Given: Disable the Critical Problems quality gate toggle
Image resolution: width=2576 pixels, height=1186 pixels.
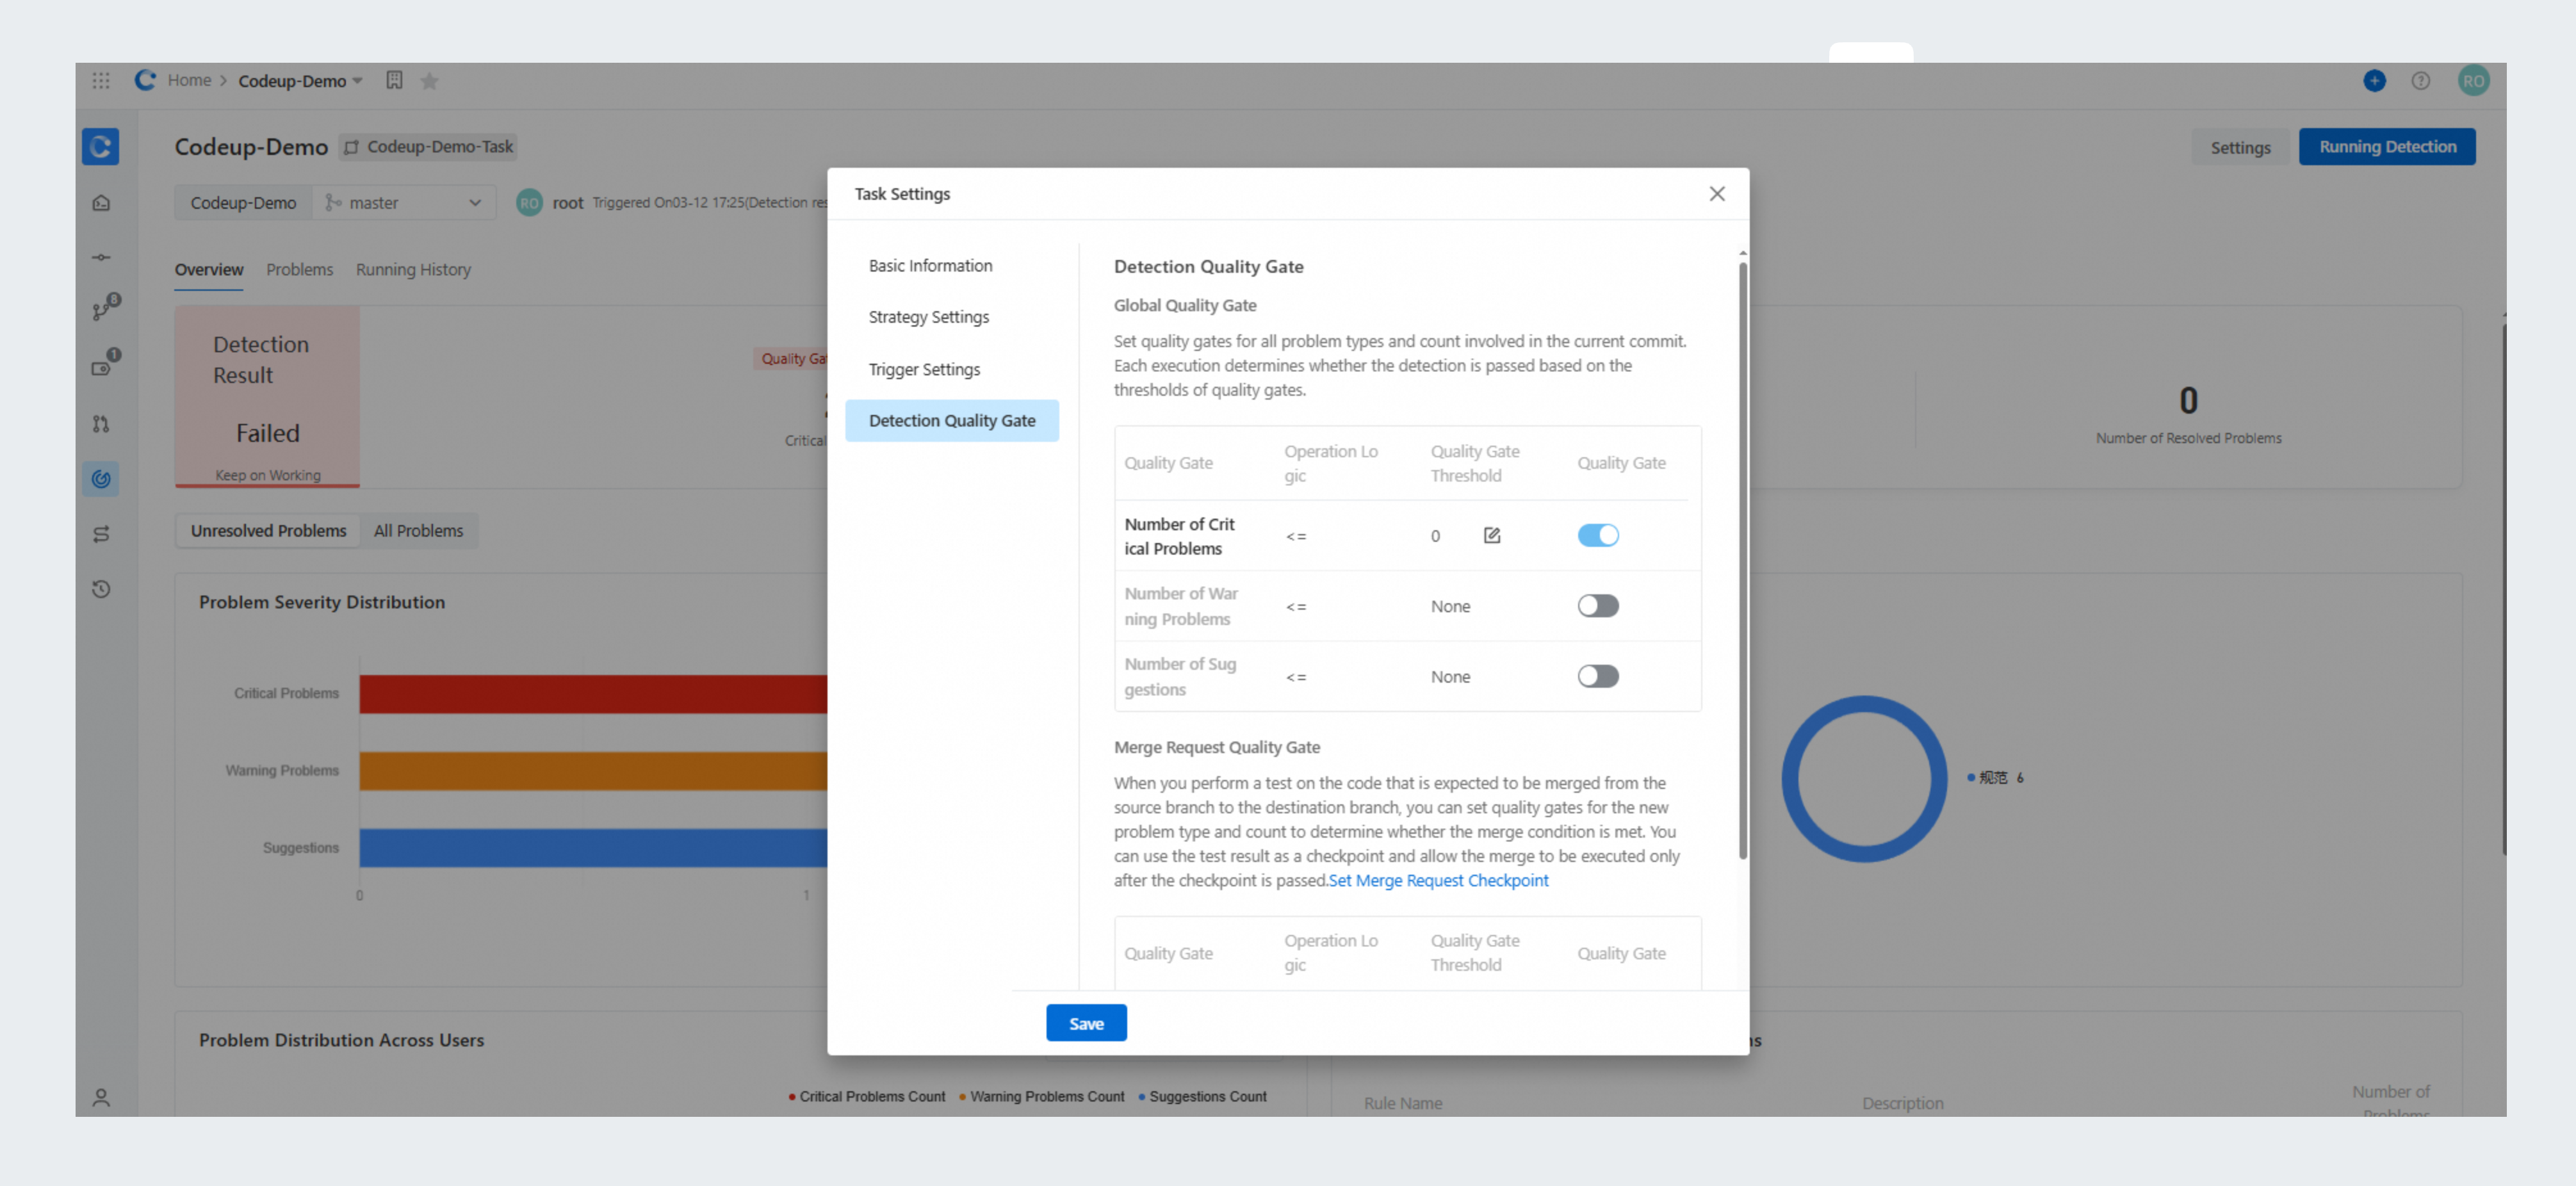Looking at the screenshot, I should click(x=1597, y=536).
